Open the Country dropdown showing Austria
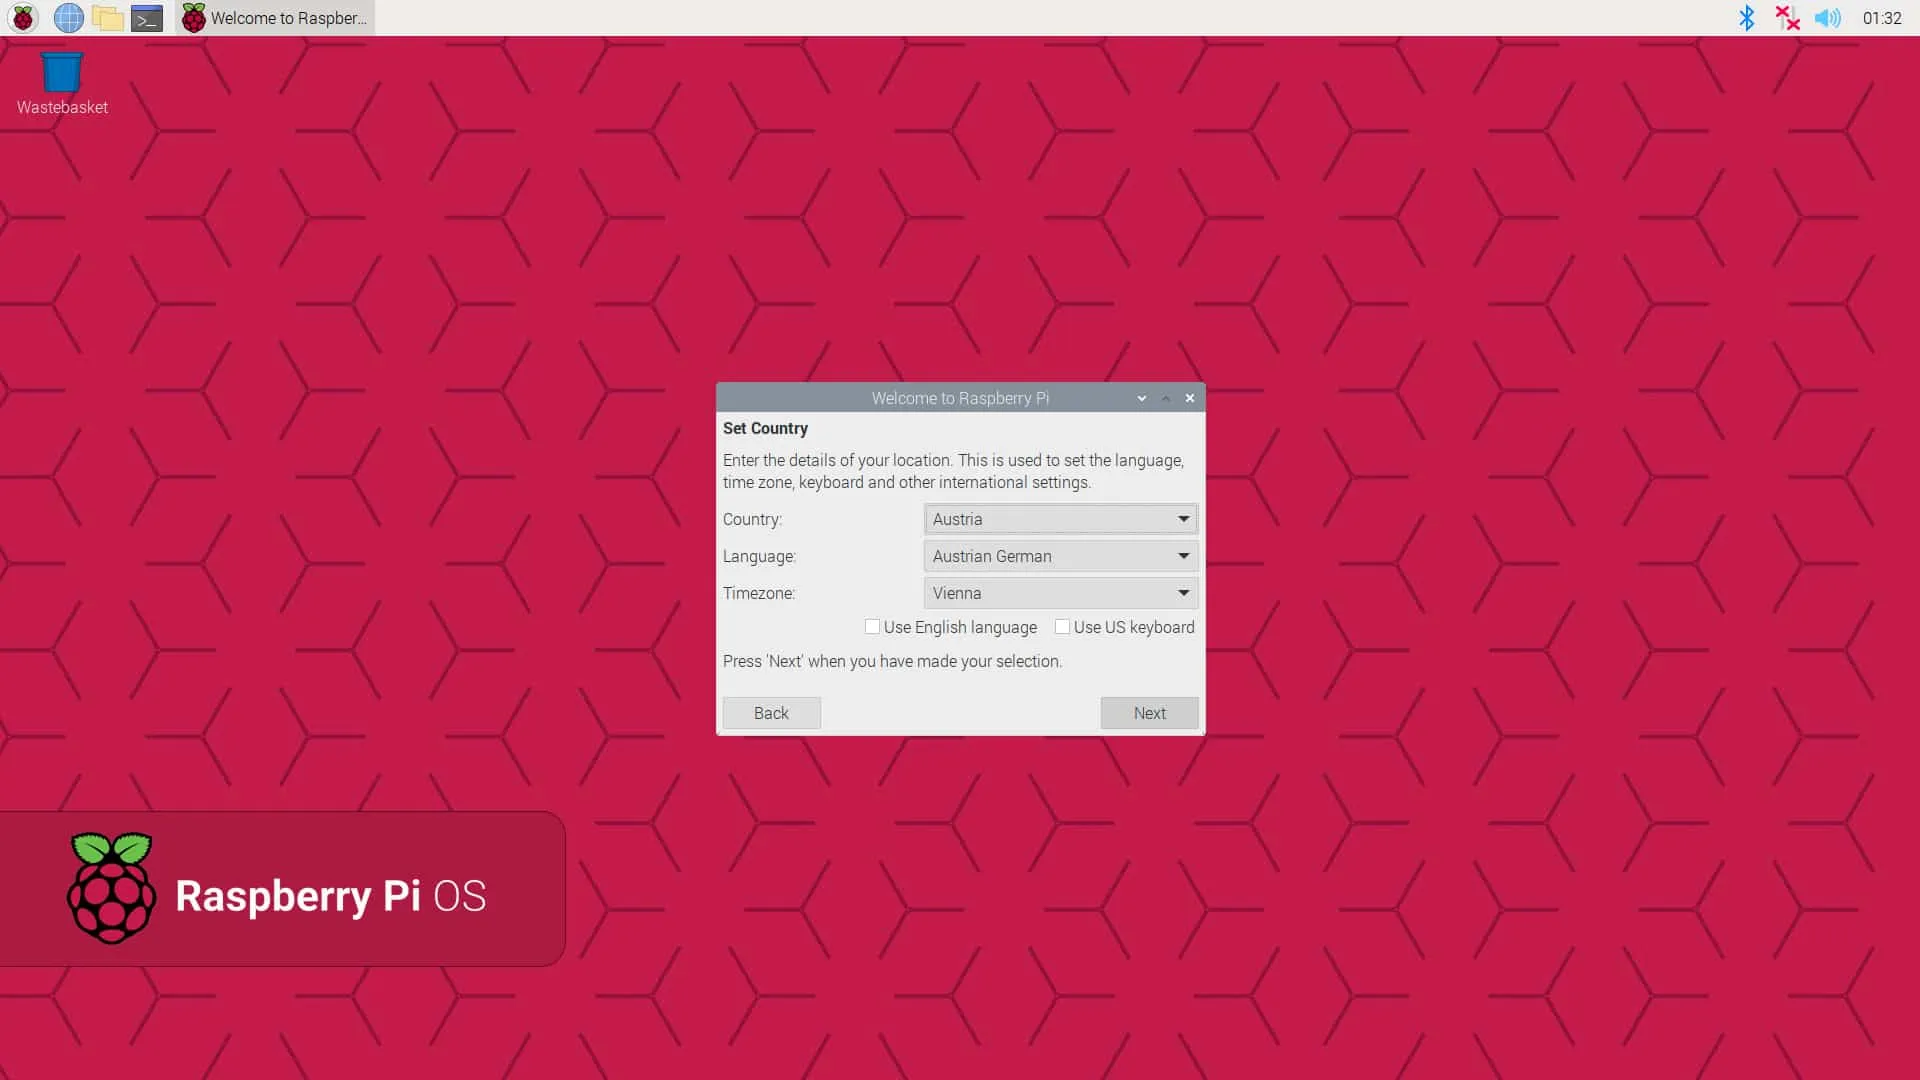 (1061, 519)
